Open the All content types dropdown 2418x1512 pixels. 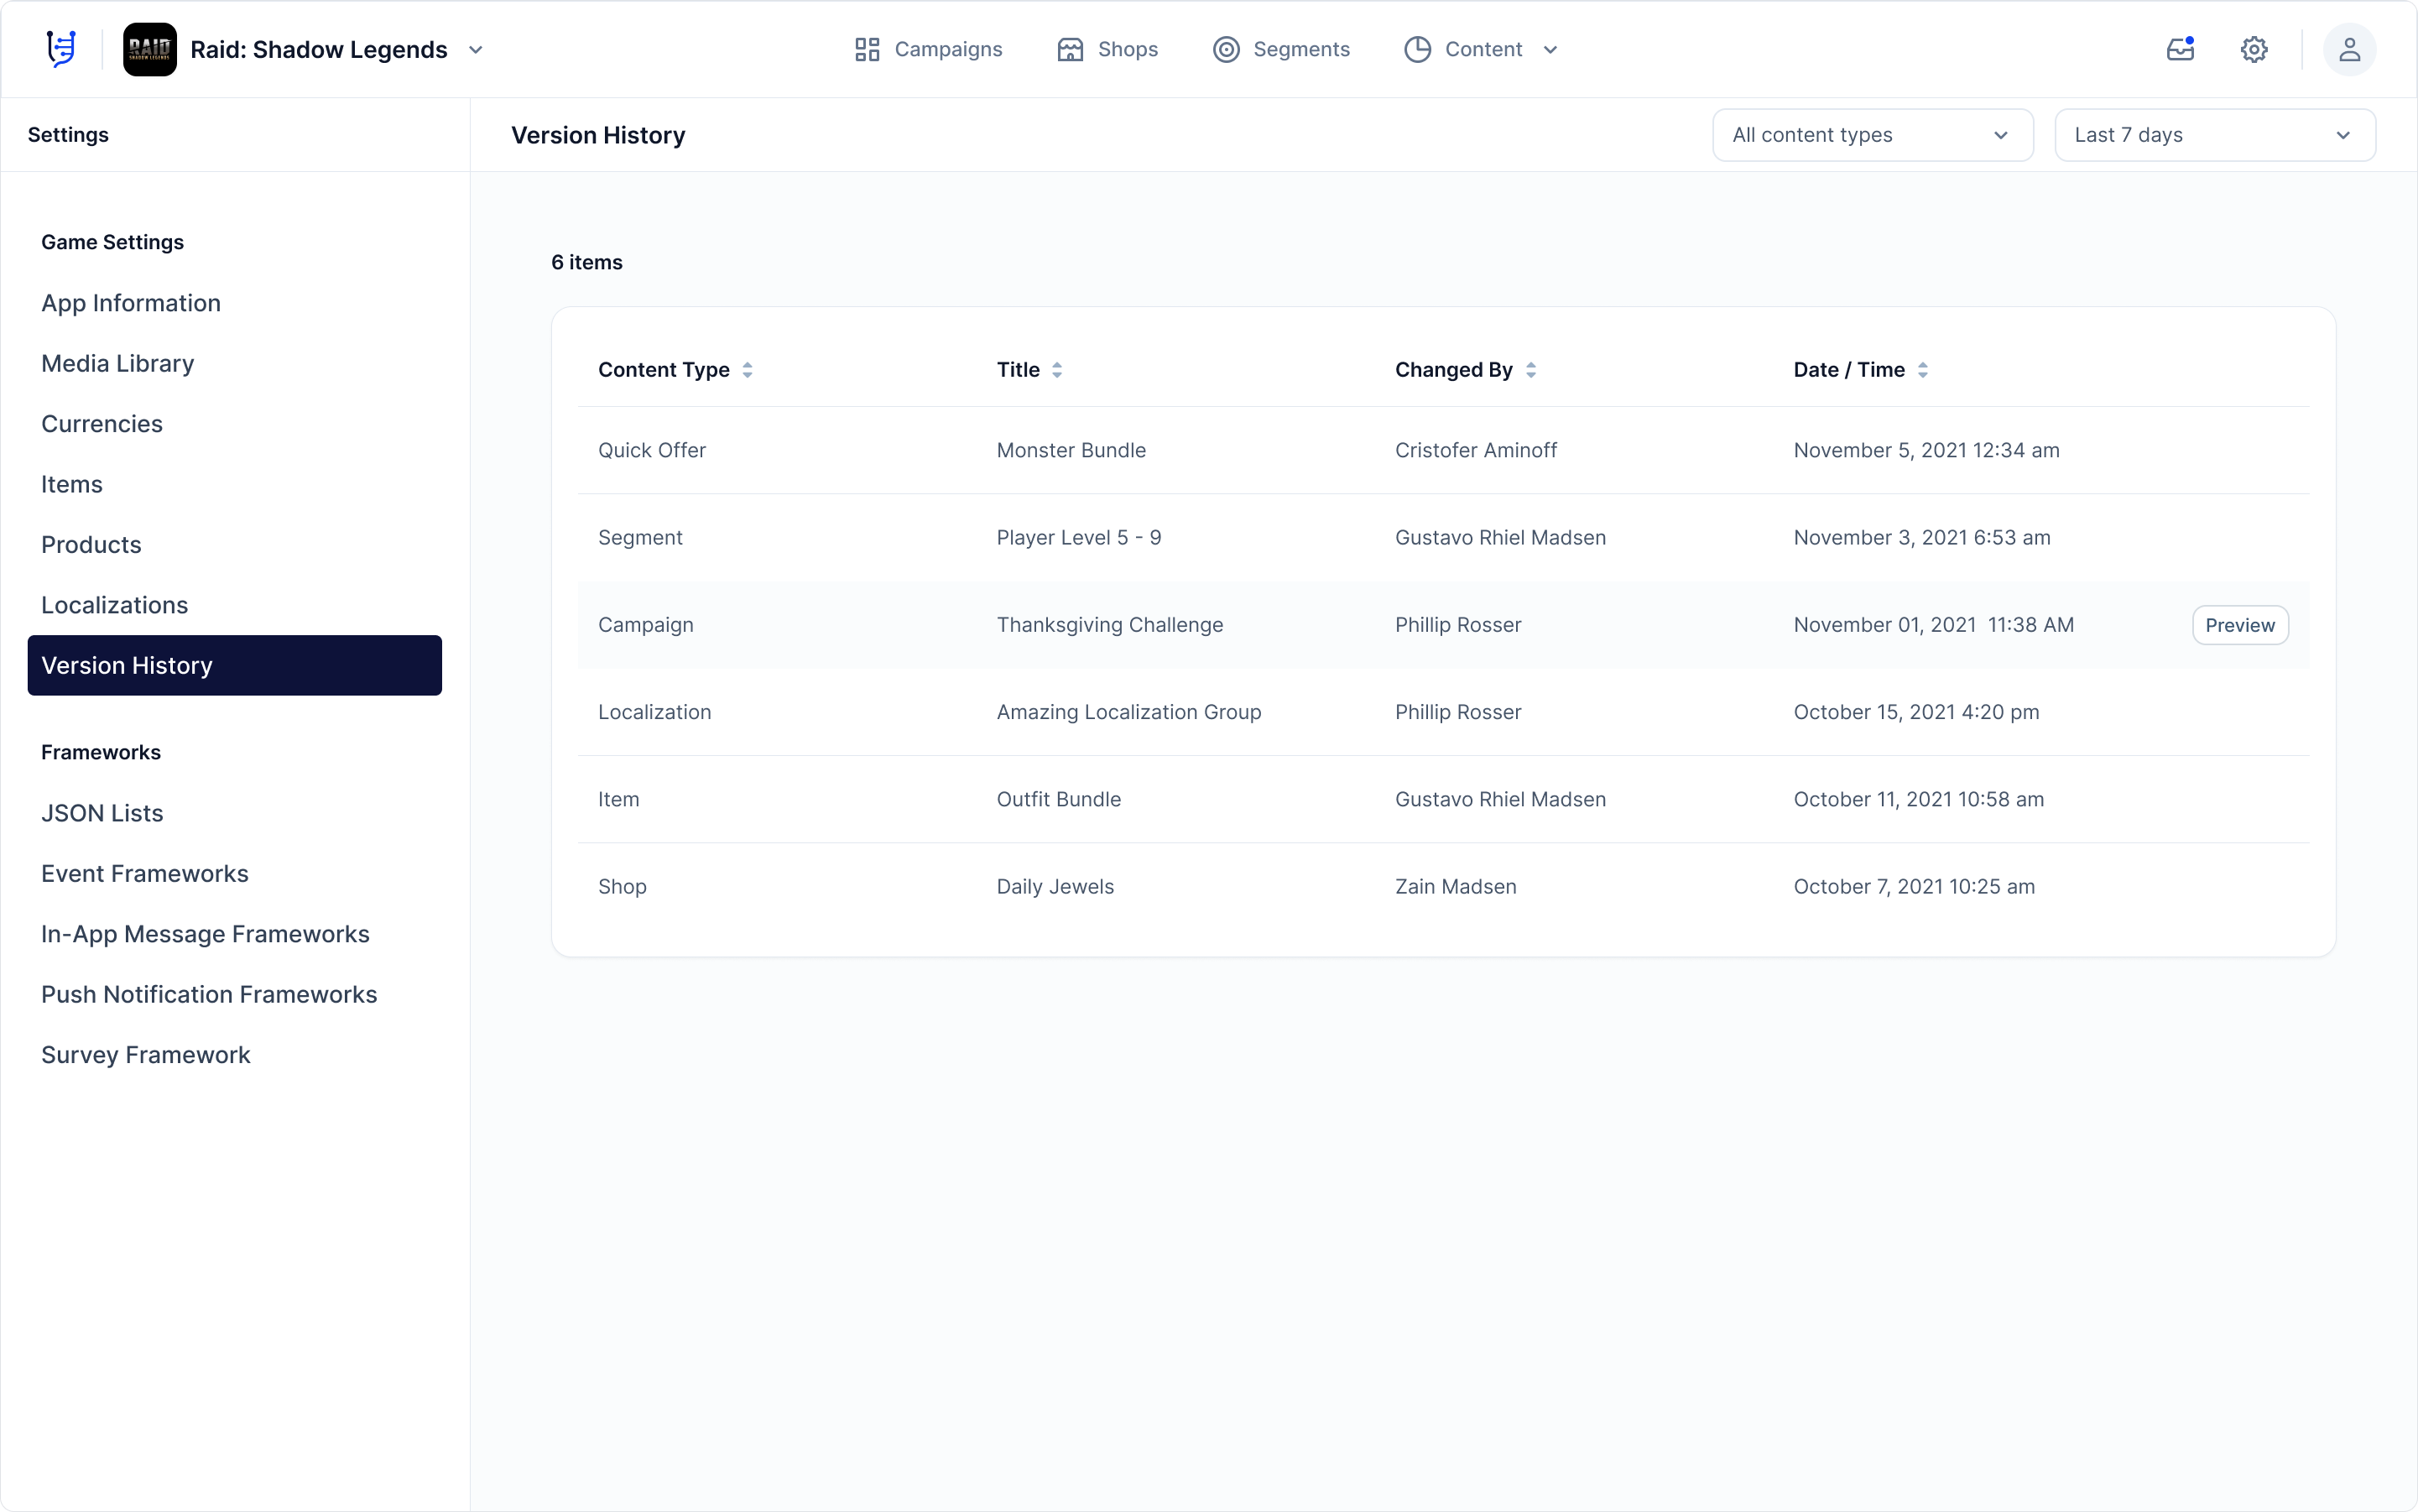pyautogui.click(x=1871, y=134)
